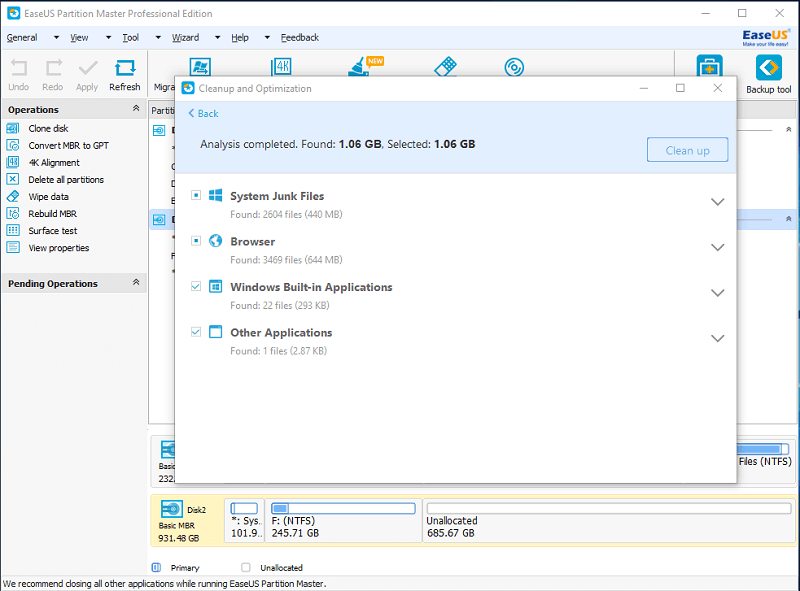The height and width of the screenshot is (591, 800).
Task: Expand Windows Built-in Applications chevron
Action: (x=717, y=293)
